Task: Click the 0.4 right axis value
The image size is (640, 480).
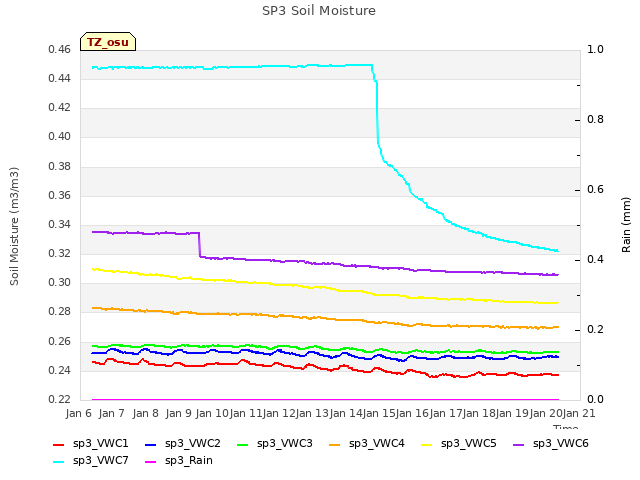Action: 595,260
